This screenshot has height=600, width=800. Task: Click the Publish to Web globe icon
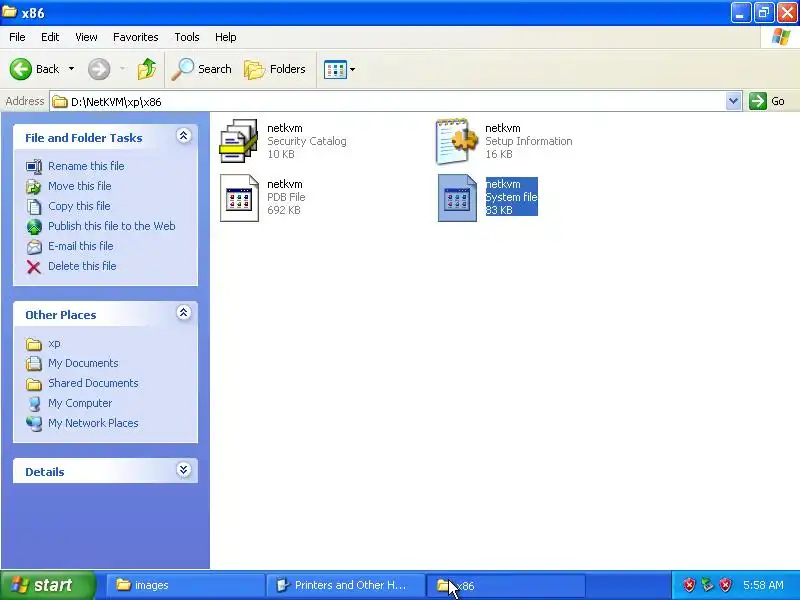point(34,227)
